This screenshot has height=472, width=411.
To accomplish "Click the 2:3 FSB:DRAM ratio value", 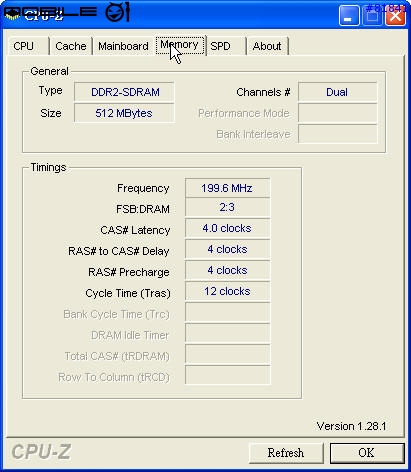I will tap(227, 208).
